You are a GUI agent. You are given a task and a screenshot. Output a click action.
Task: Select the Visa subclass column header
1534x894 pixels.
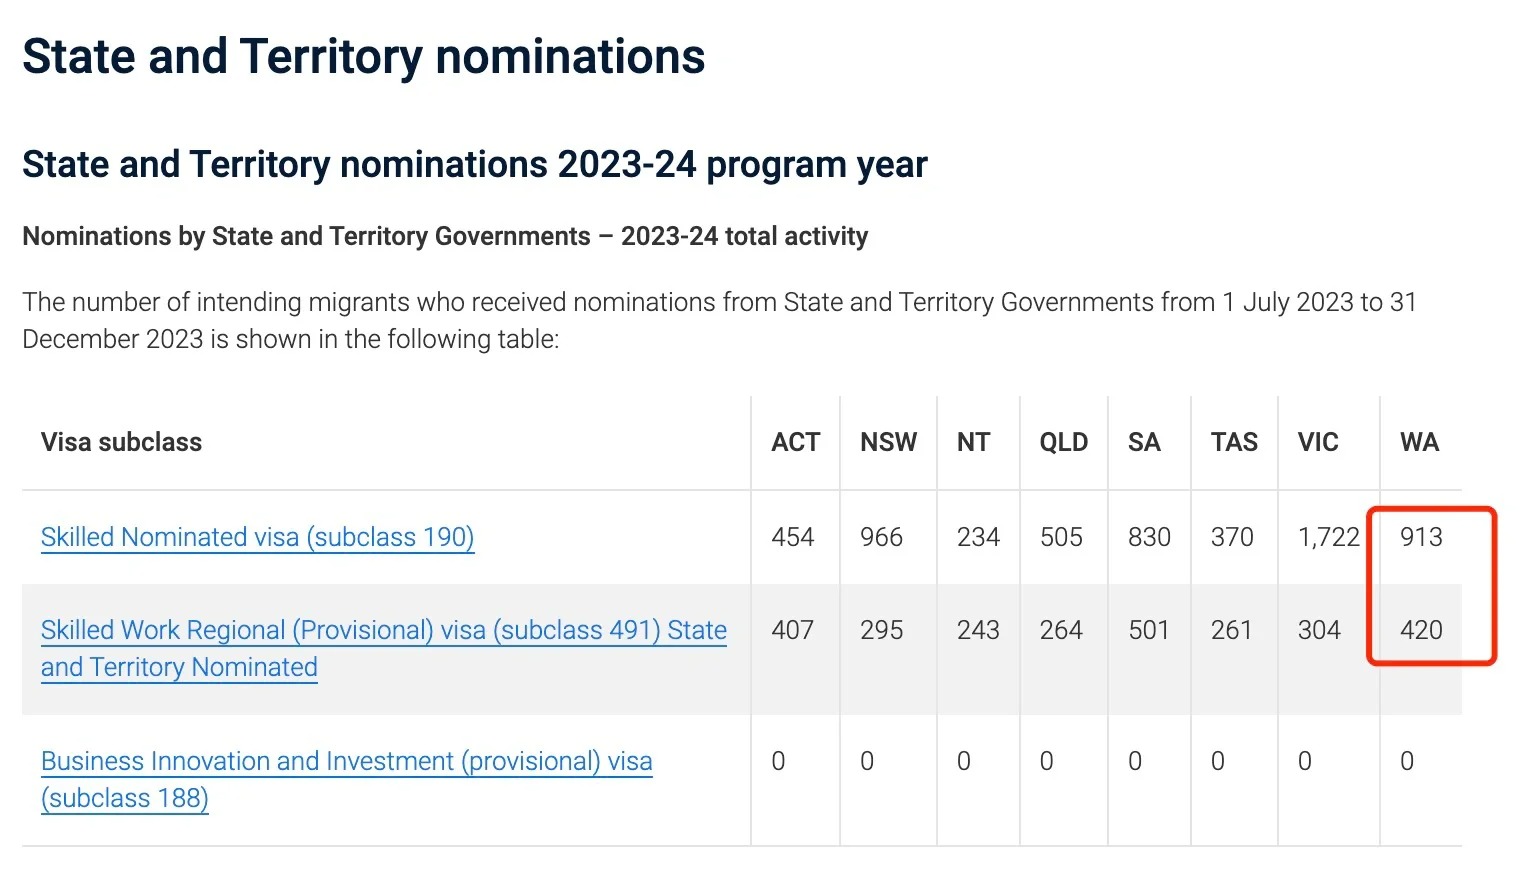(x=121, y=442)
